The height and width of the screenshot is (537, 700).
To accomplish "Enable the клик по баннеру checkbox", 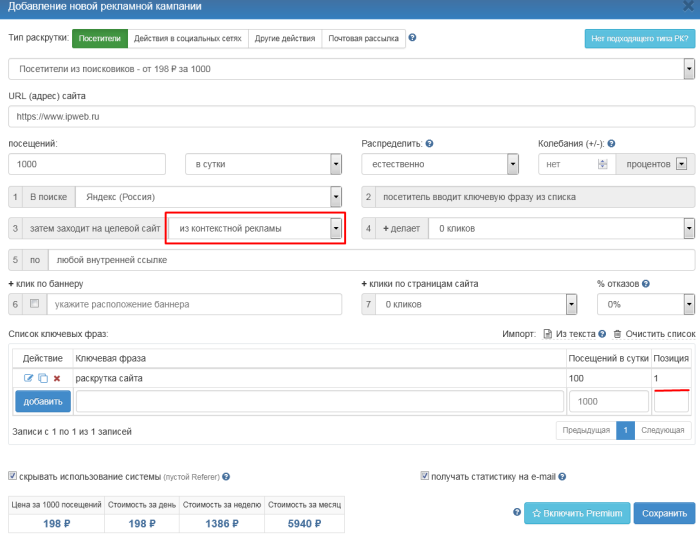I will click(35, 304).
